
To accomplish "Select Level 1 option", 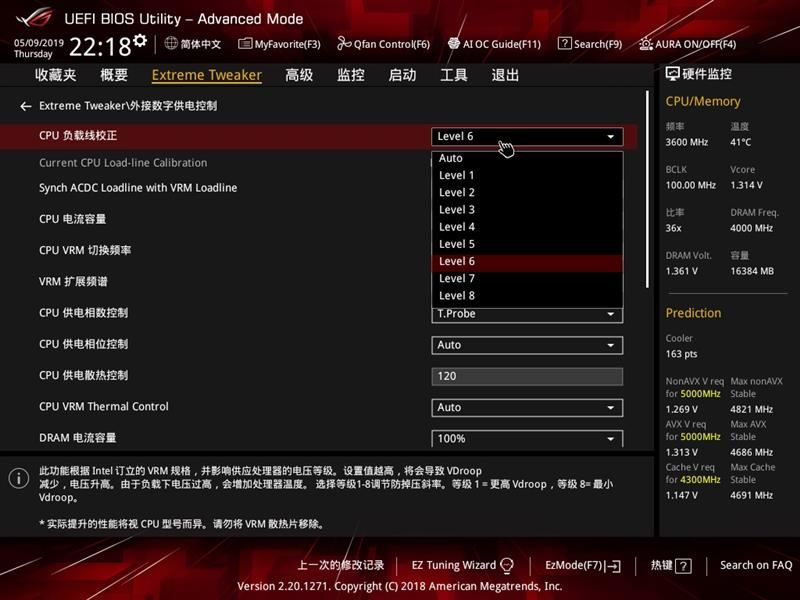I will coord(527,176).
